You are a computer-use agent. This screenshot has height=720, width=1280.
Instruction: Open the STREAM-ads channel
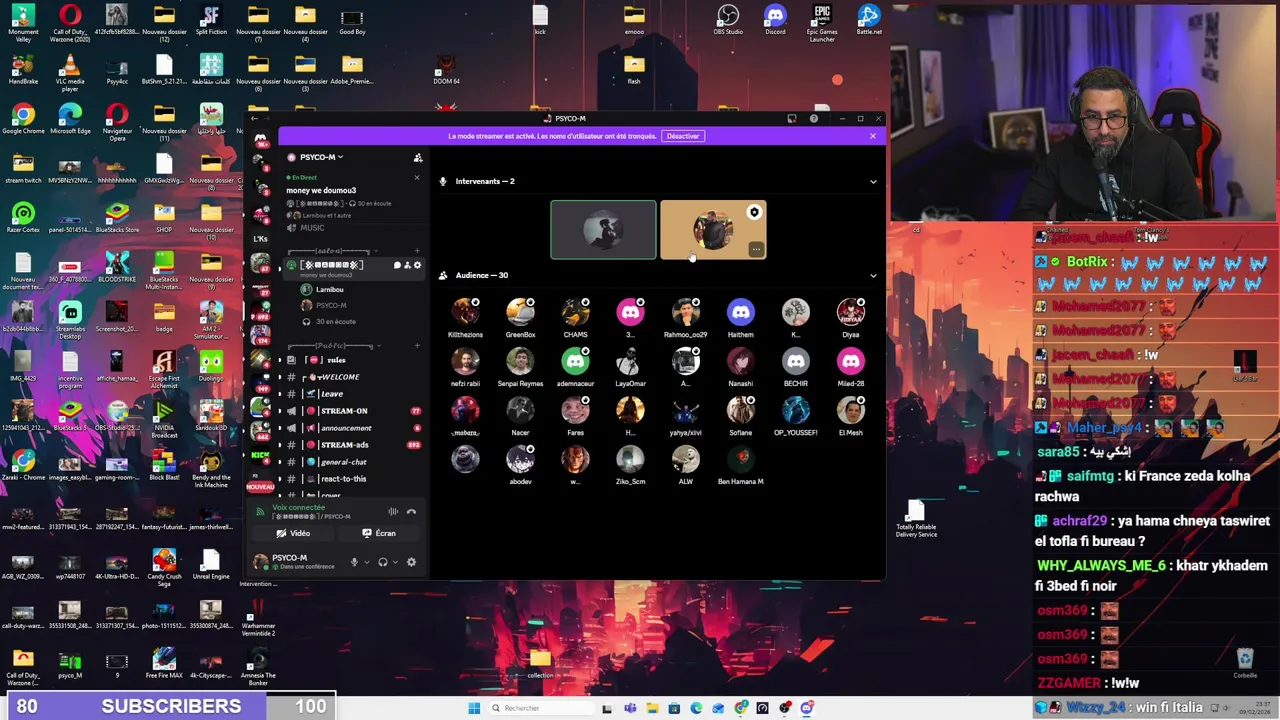click(353, 445)
